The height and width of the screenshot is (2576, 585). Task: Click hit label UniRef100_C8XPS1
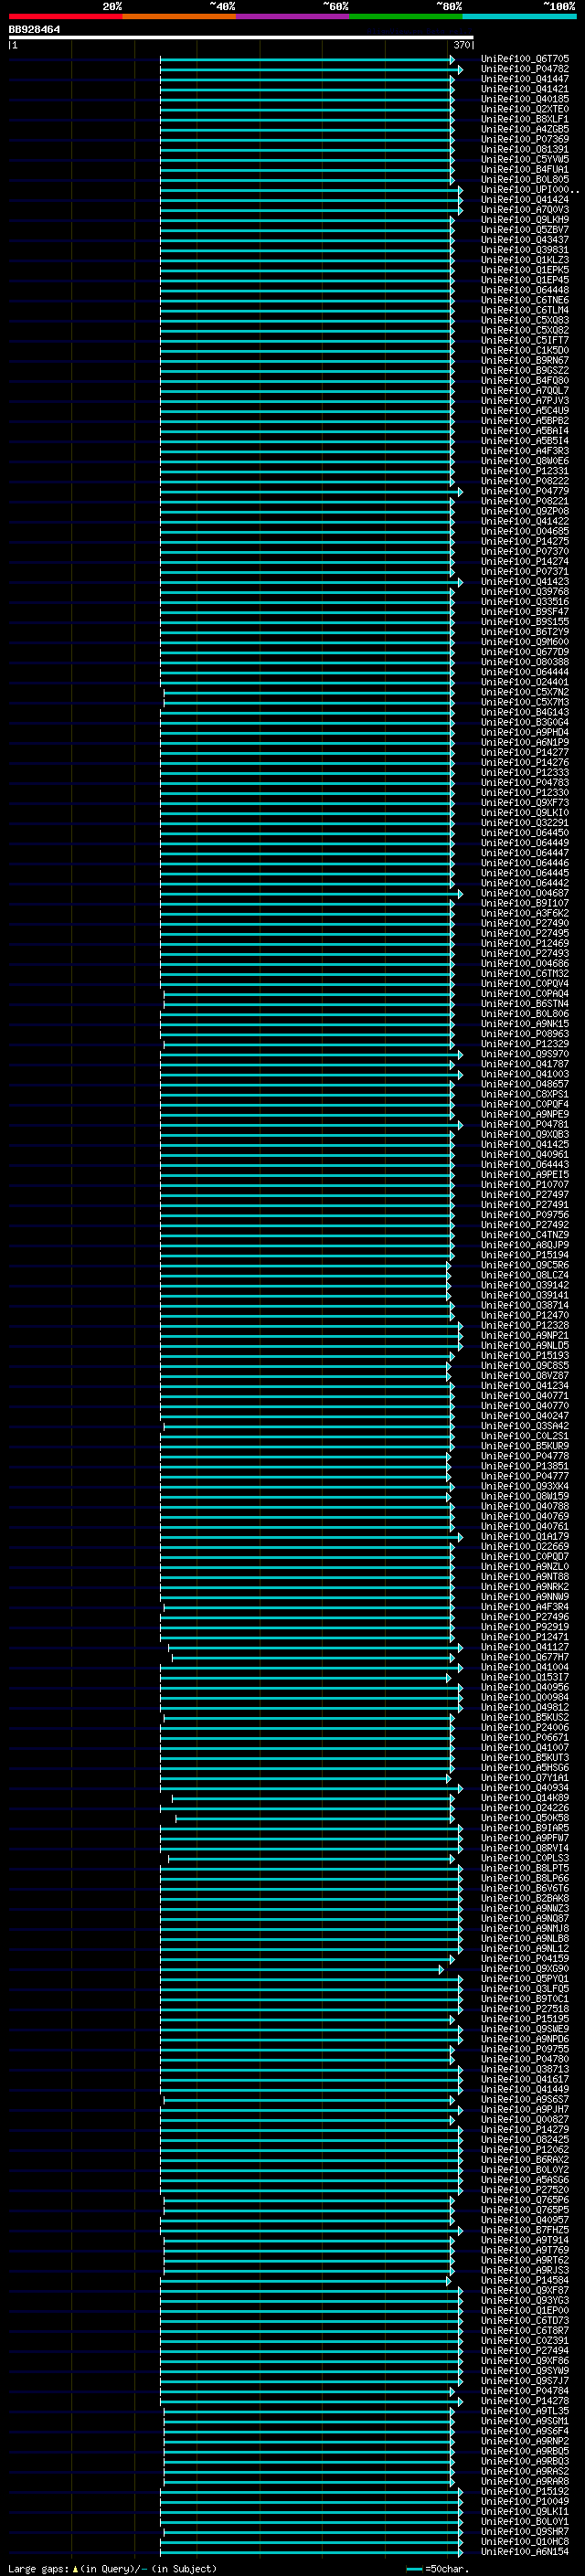coord(525,1094)
